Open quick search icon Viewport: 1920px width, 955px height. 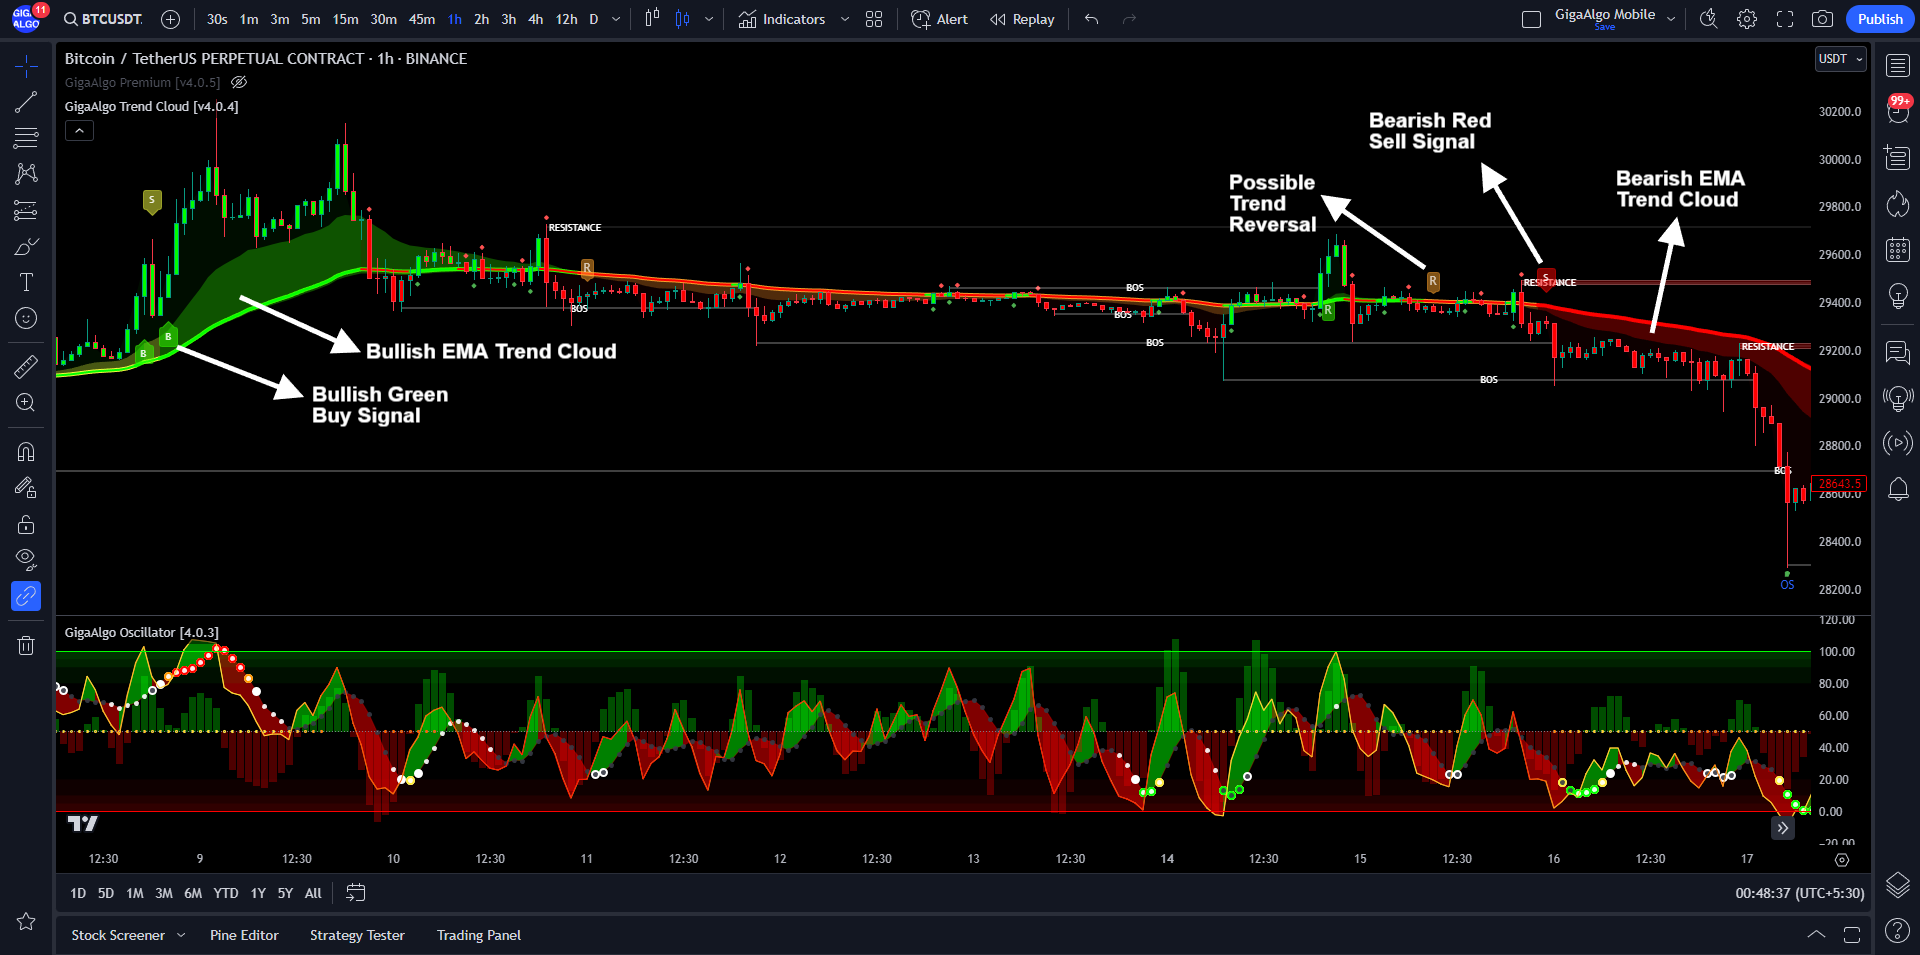tap(1709, 19)
